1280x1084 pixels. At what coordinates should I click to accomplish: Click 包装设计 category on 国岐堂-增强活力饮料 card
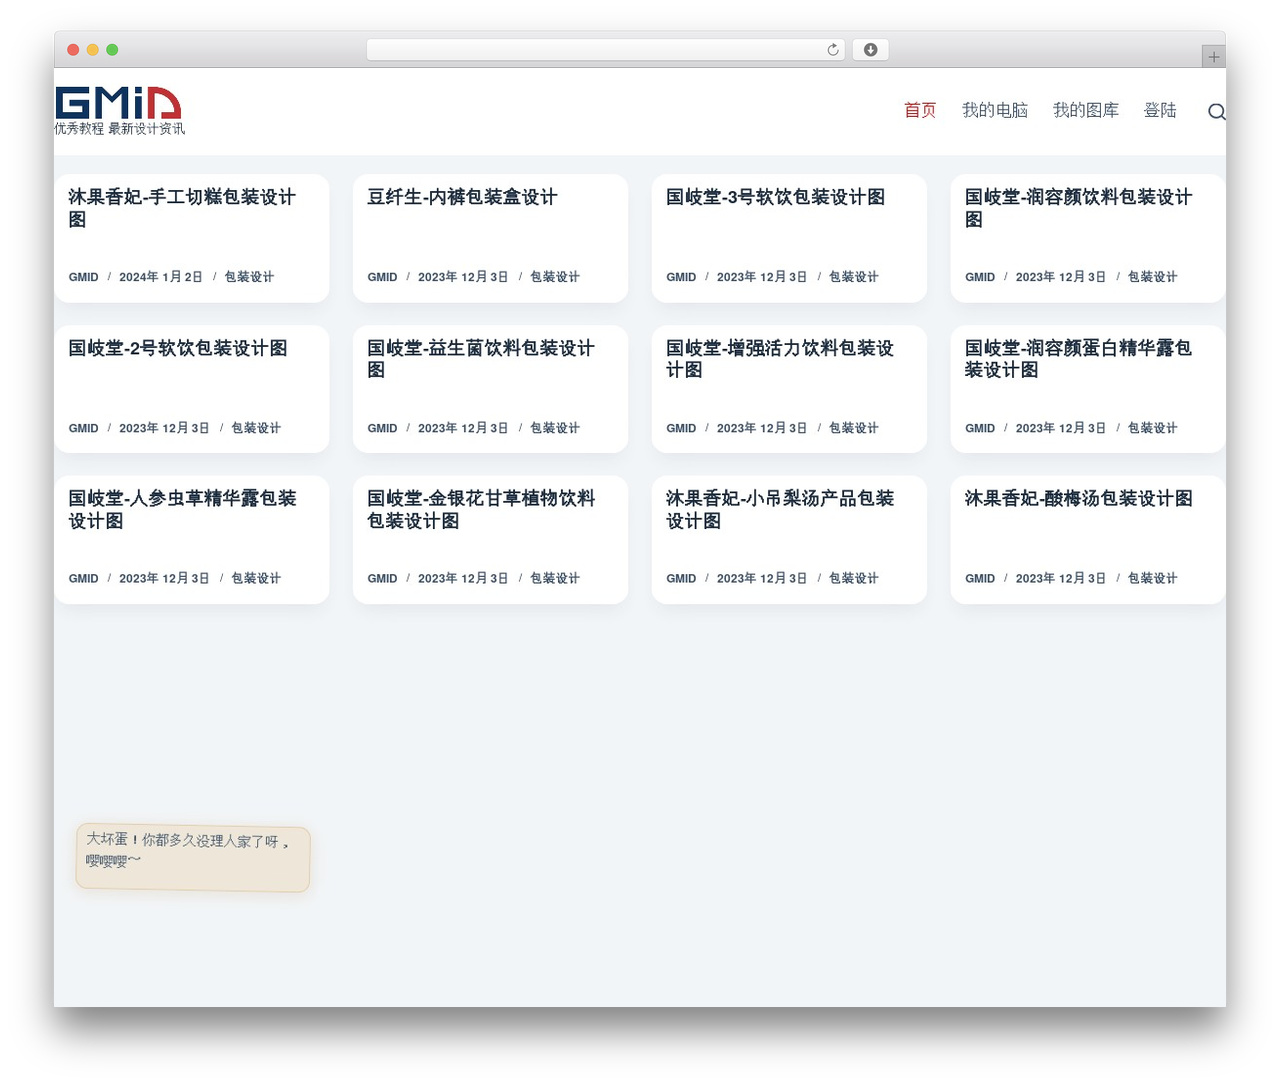pyautogui.click(x=854, y=428)
